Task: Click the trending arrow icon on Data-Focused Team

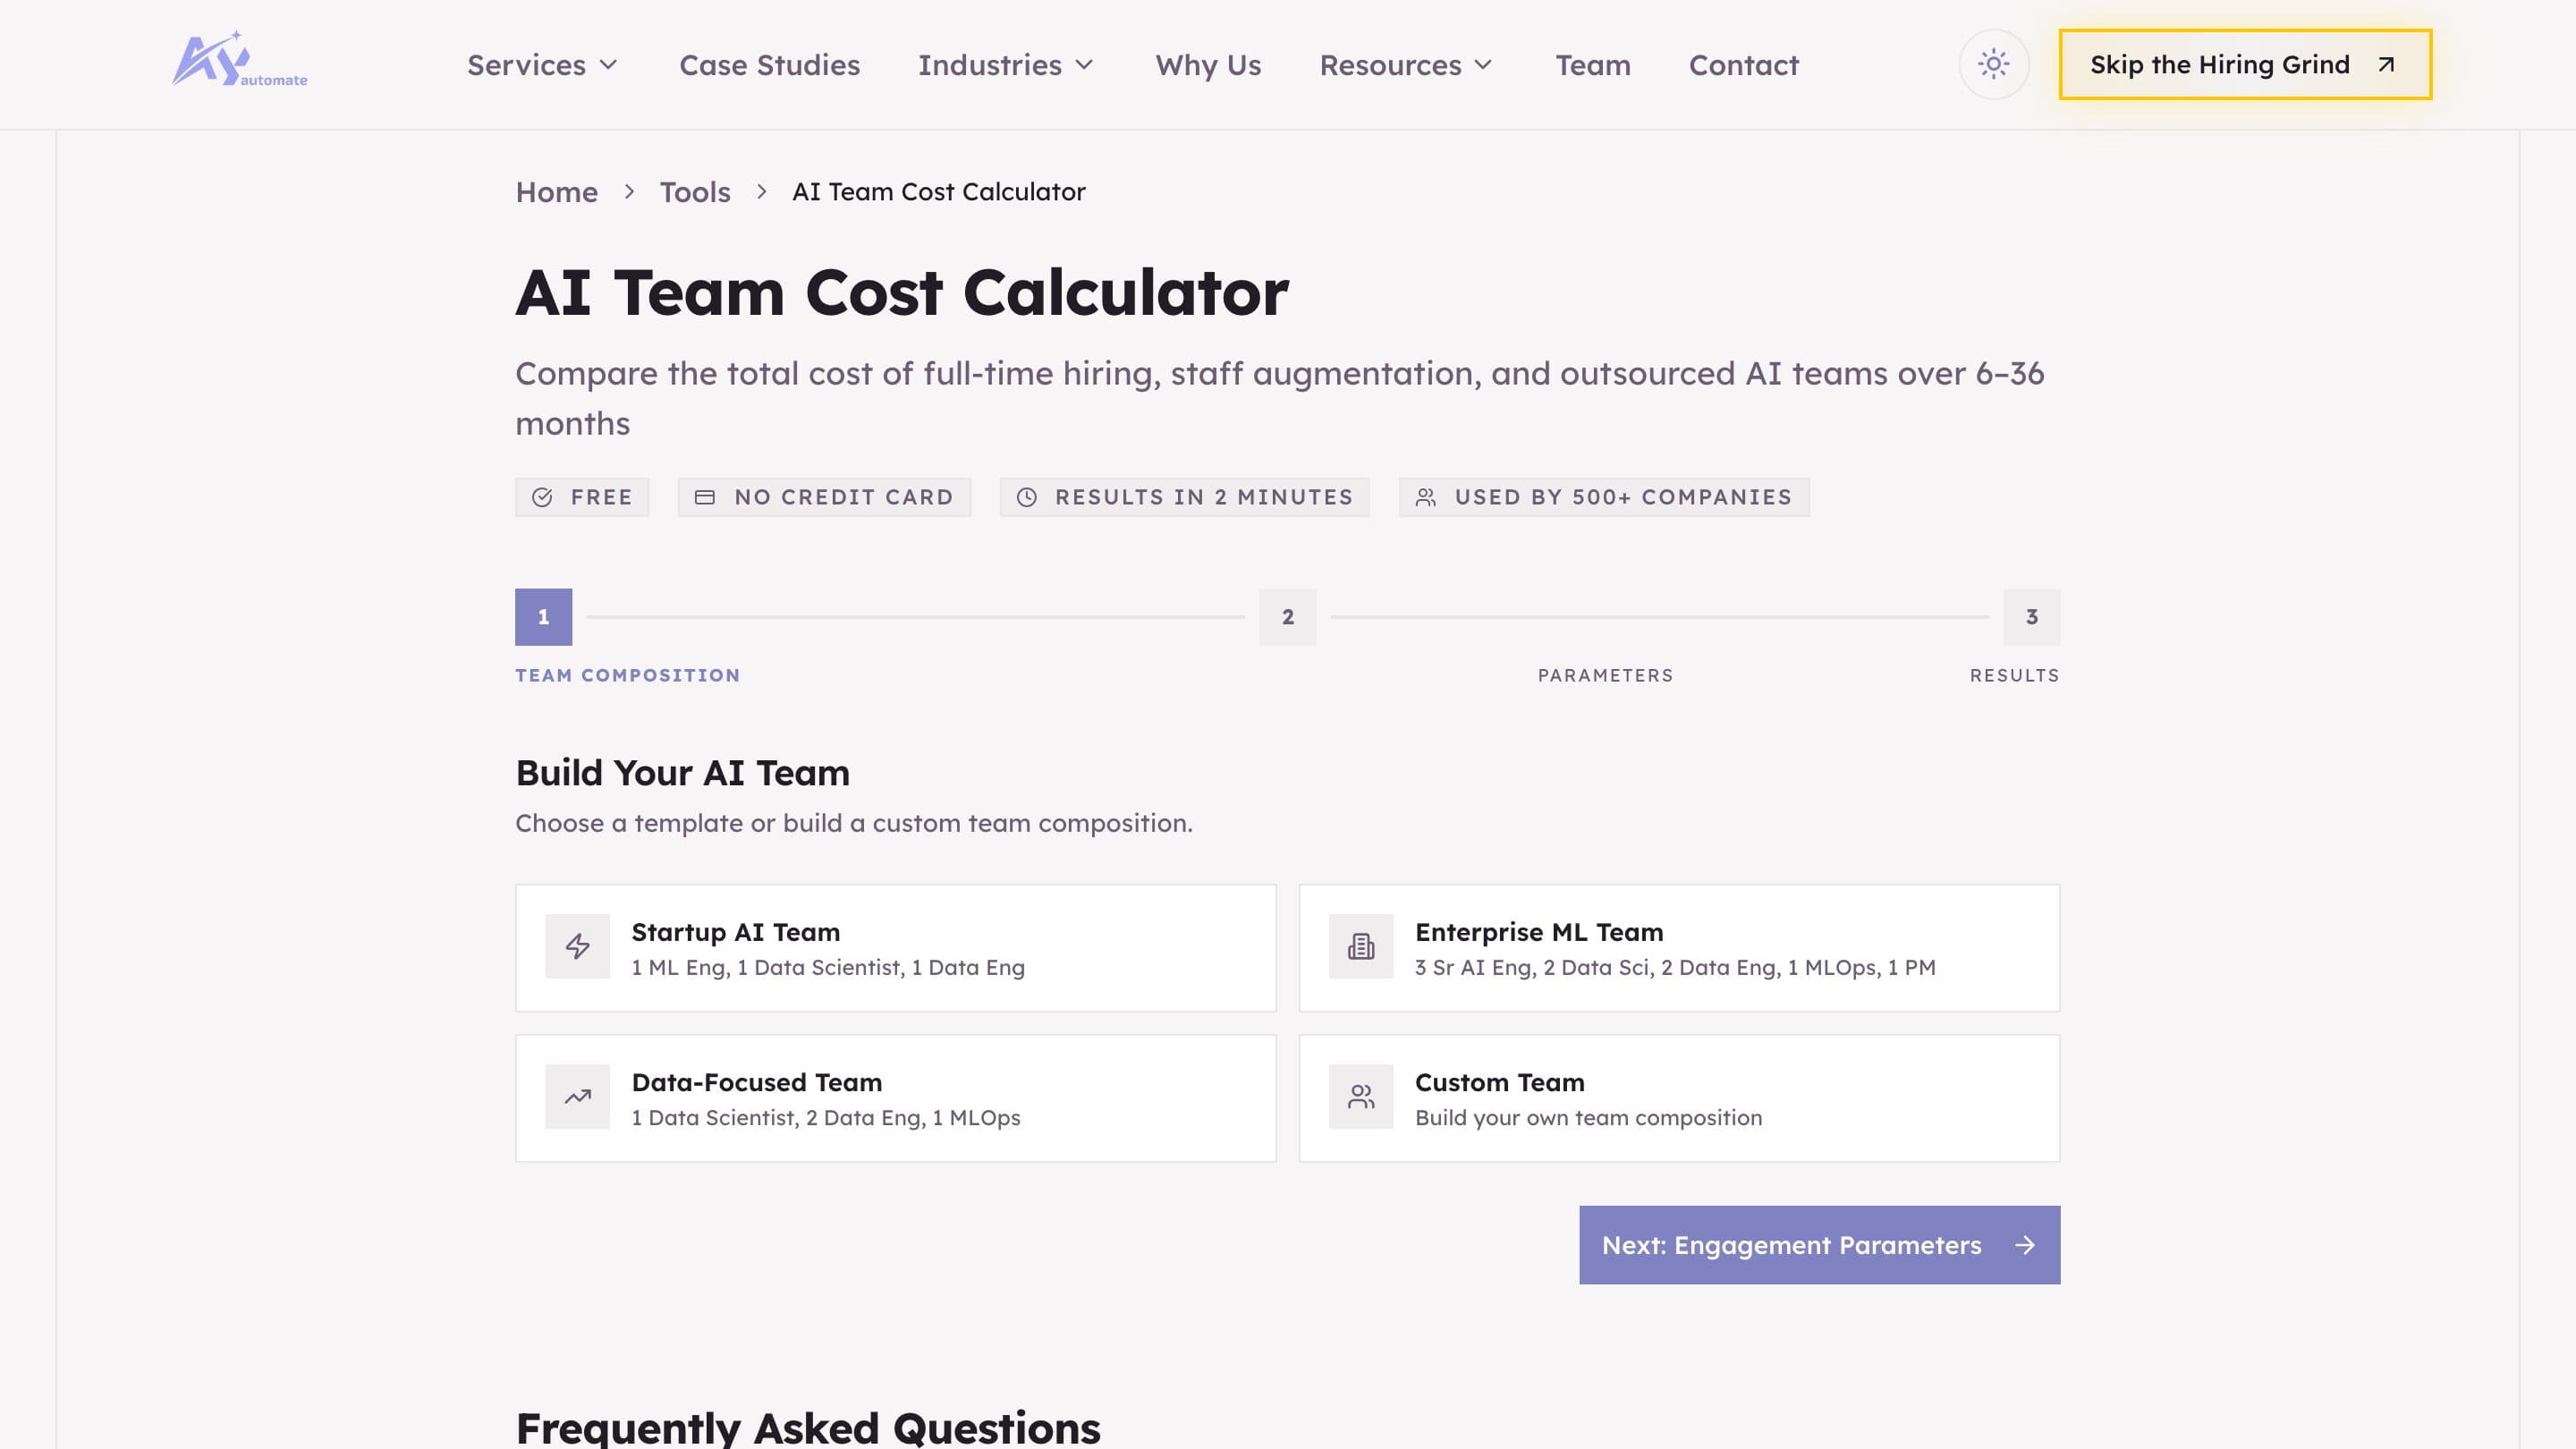Action: pos(577,1096)
